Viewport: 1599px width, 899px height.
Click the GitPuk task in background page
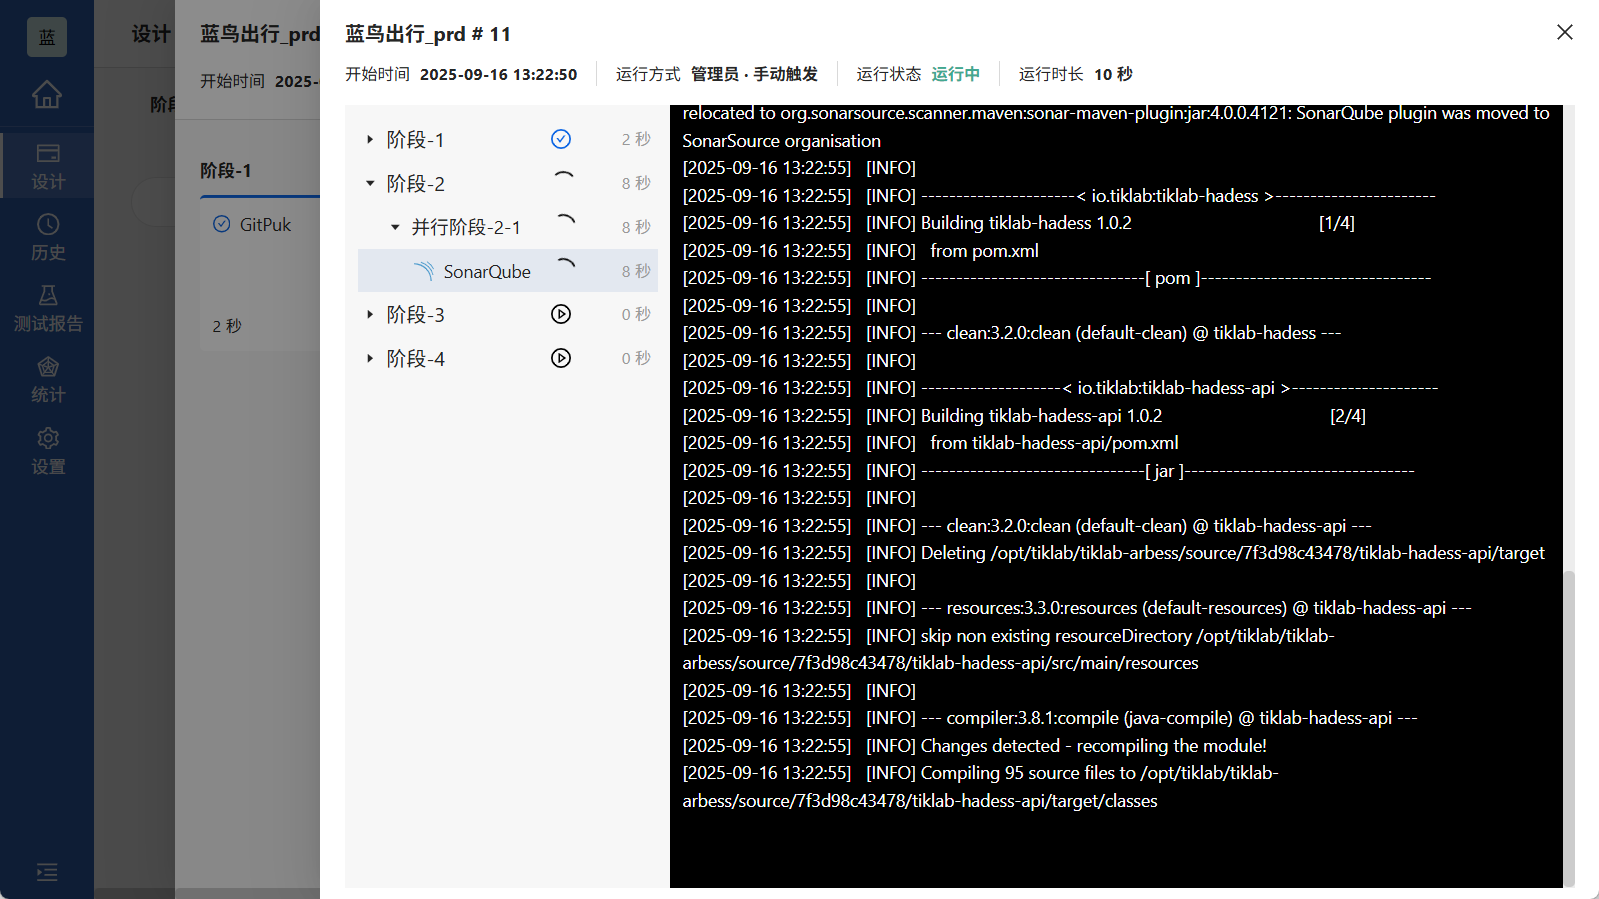tap(265, 225)
